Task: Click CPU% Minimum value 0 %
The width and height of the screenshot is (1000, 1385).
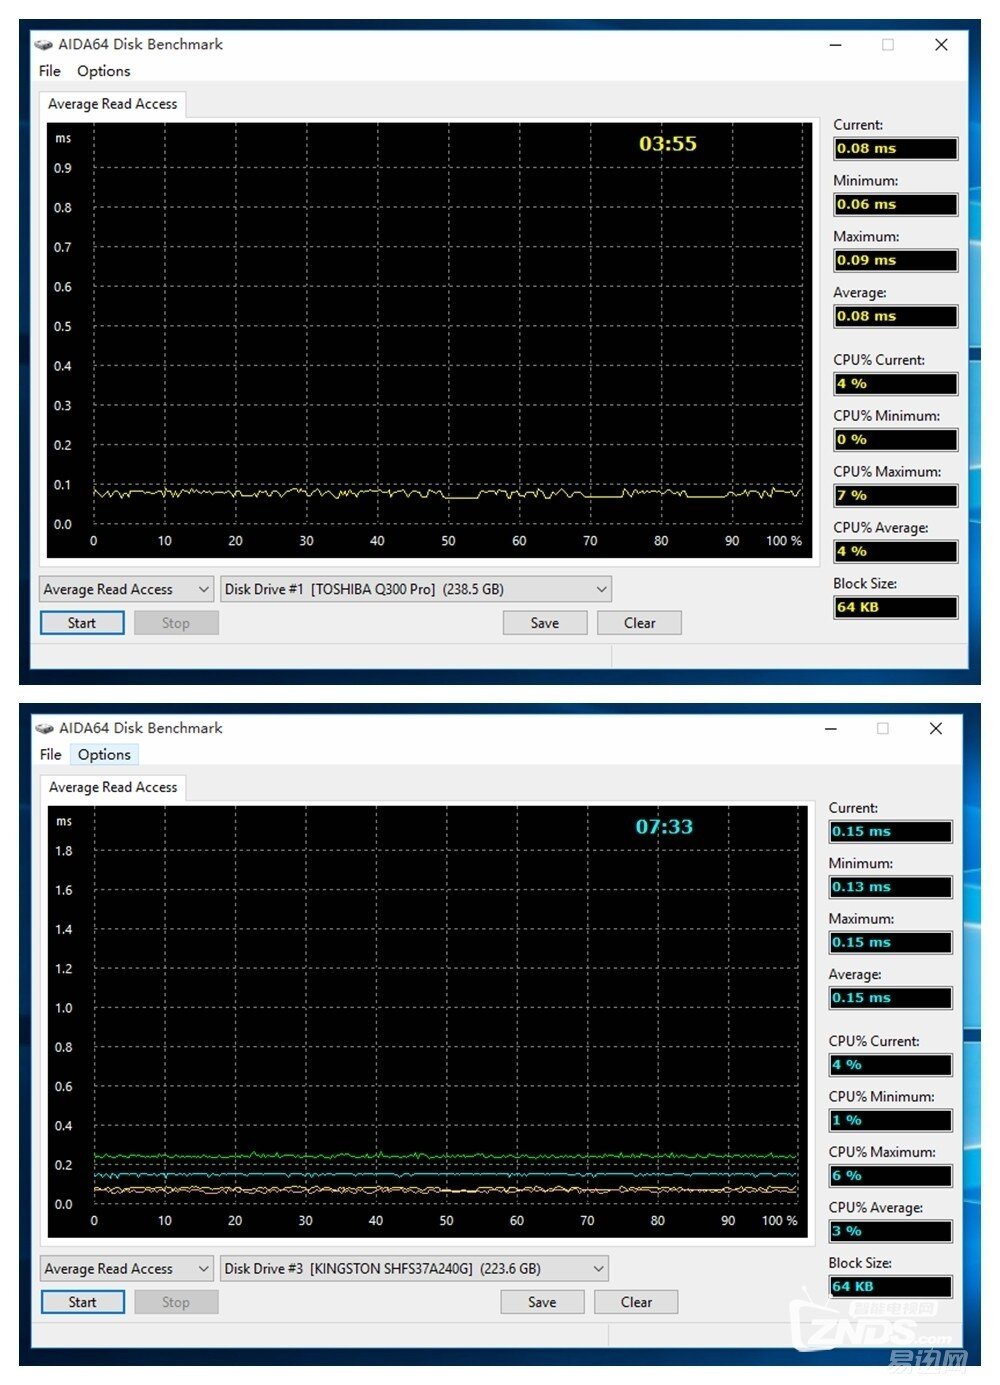Action: 896,439
